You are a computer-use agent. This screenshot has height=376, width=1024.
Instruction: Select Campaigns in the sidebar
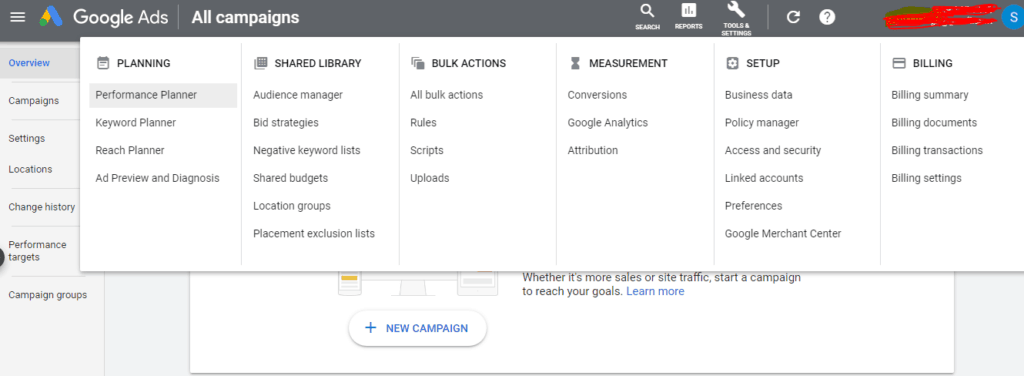click(x=33, y=101)
